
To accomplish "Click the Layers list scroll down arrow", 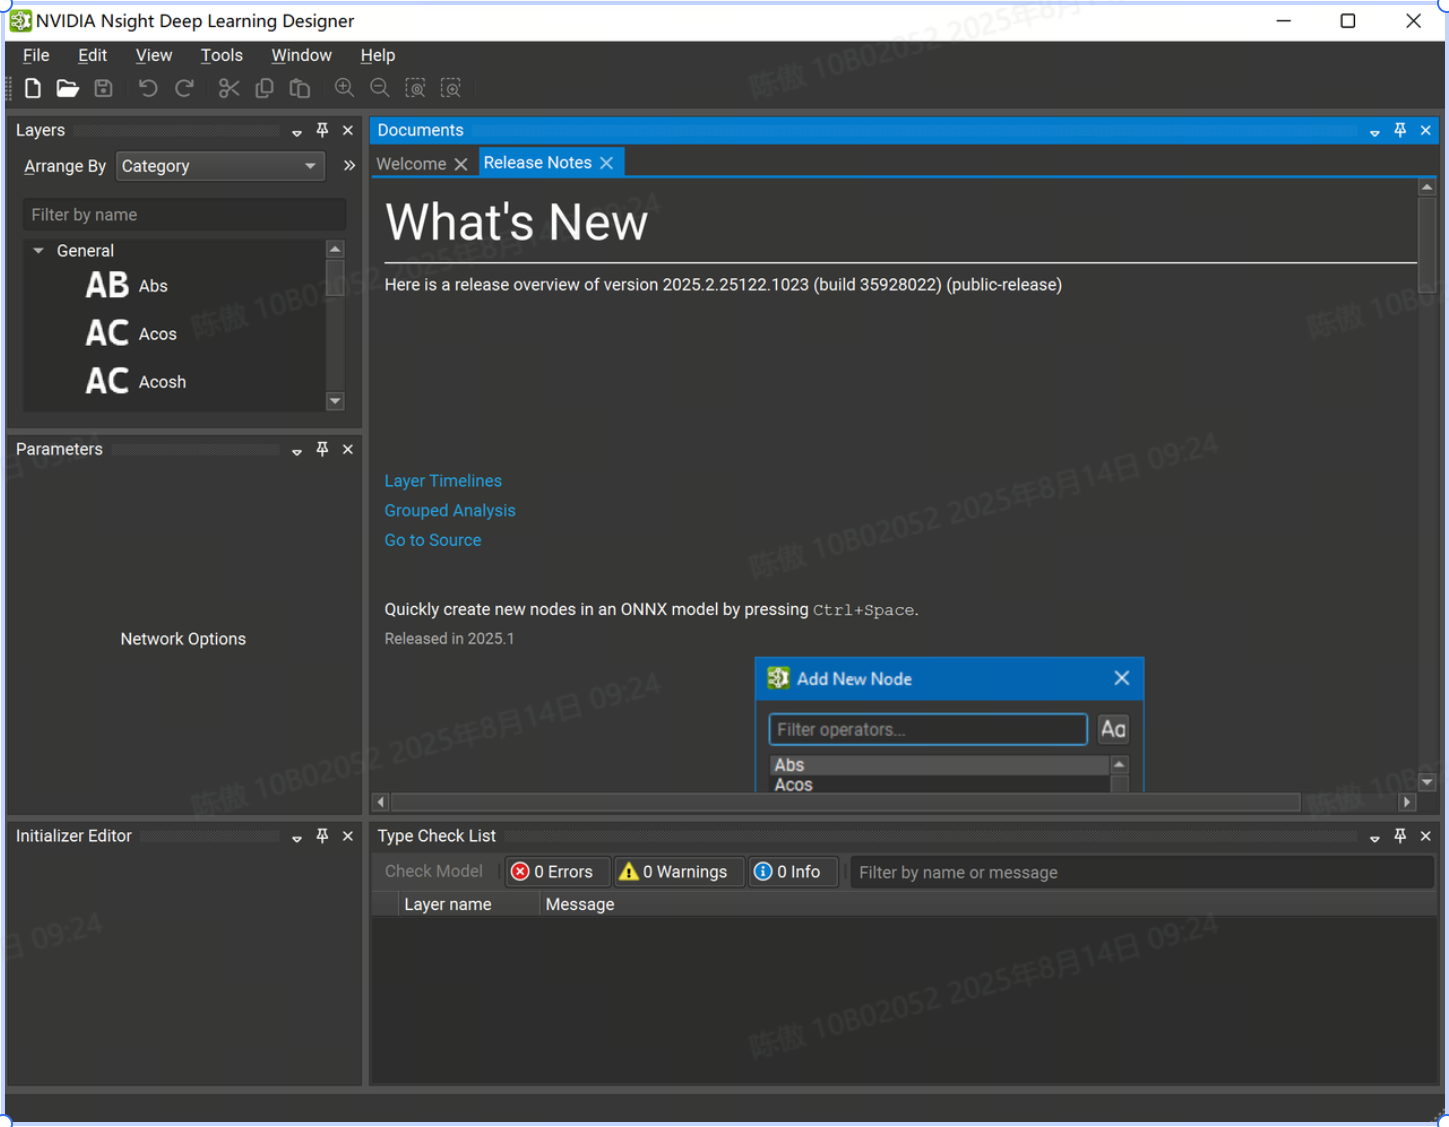I will pos(335,401).
